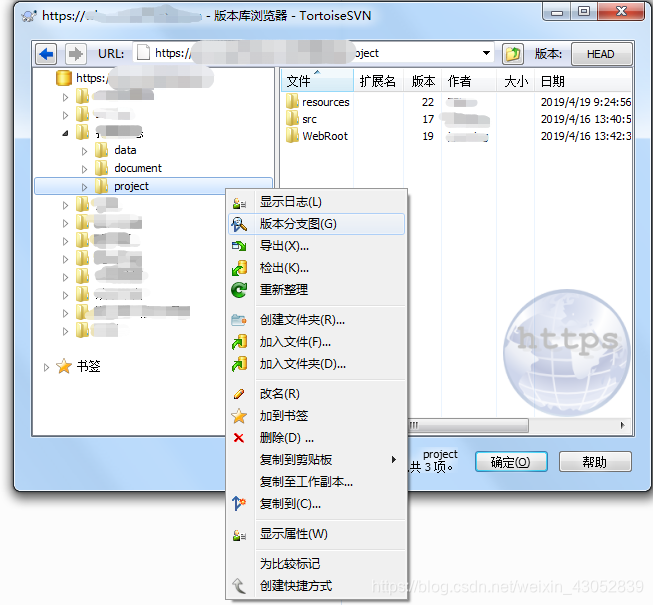Image resolution: width=653 pixels, height=605 pixels.
Task: Choose 复制到(C)... from the context menu
Action: tap(317, 504)
